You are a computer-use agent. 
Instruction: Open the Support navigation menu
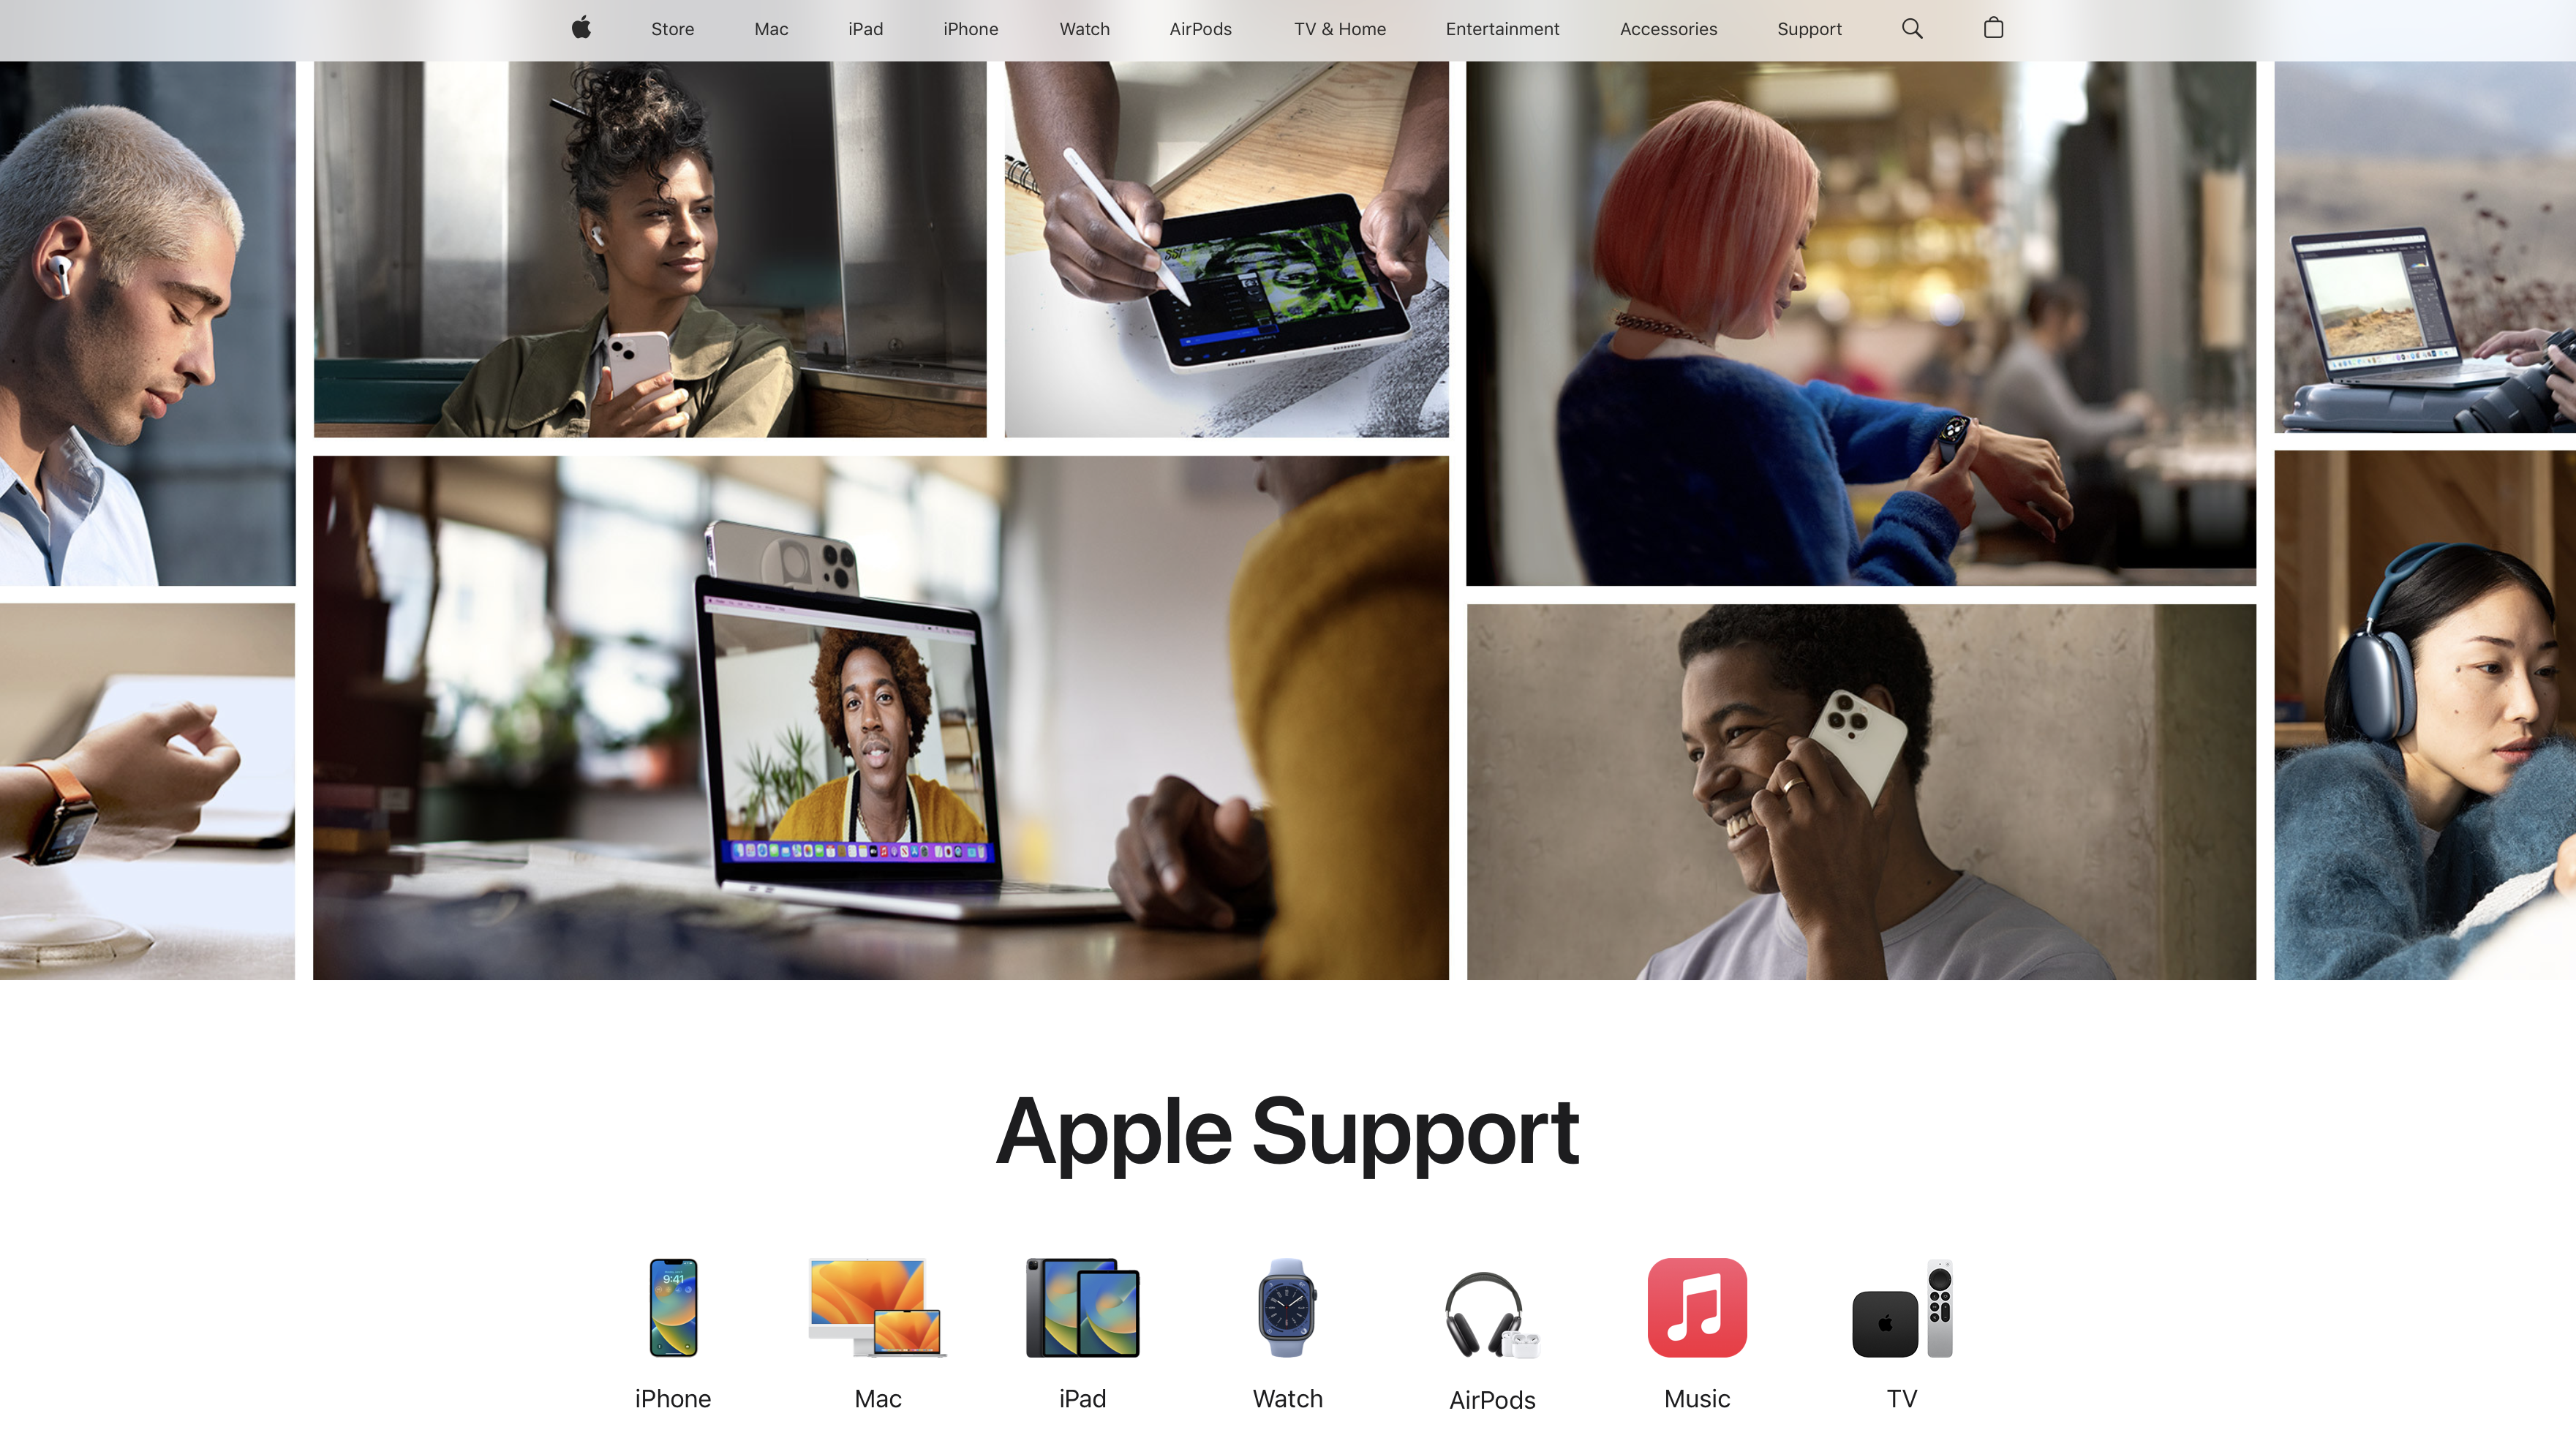pos(1808,29)
